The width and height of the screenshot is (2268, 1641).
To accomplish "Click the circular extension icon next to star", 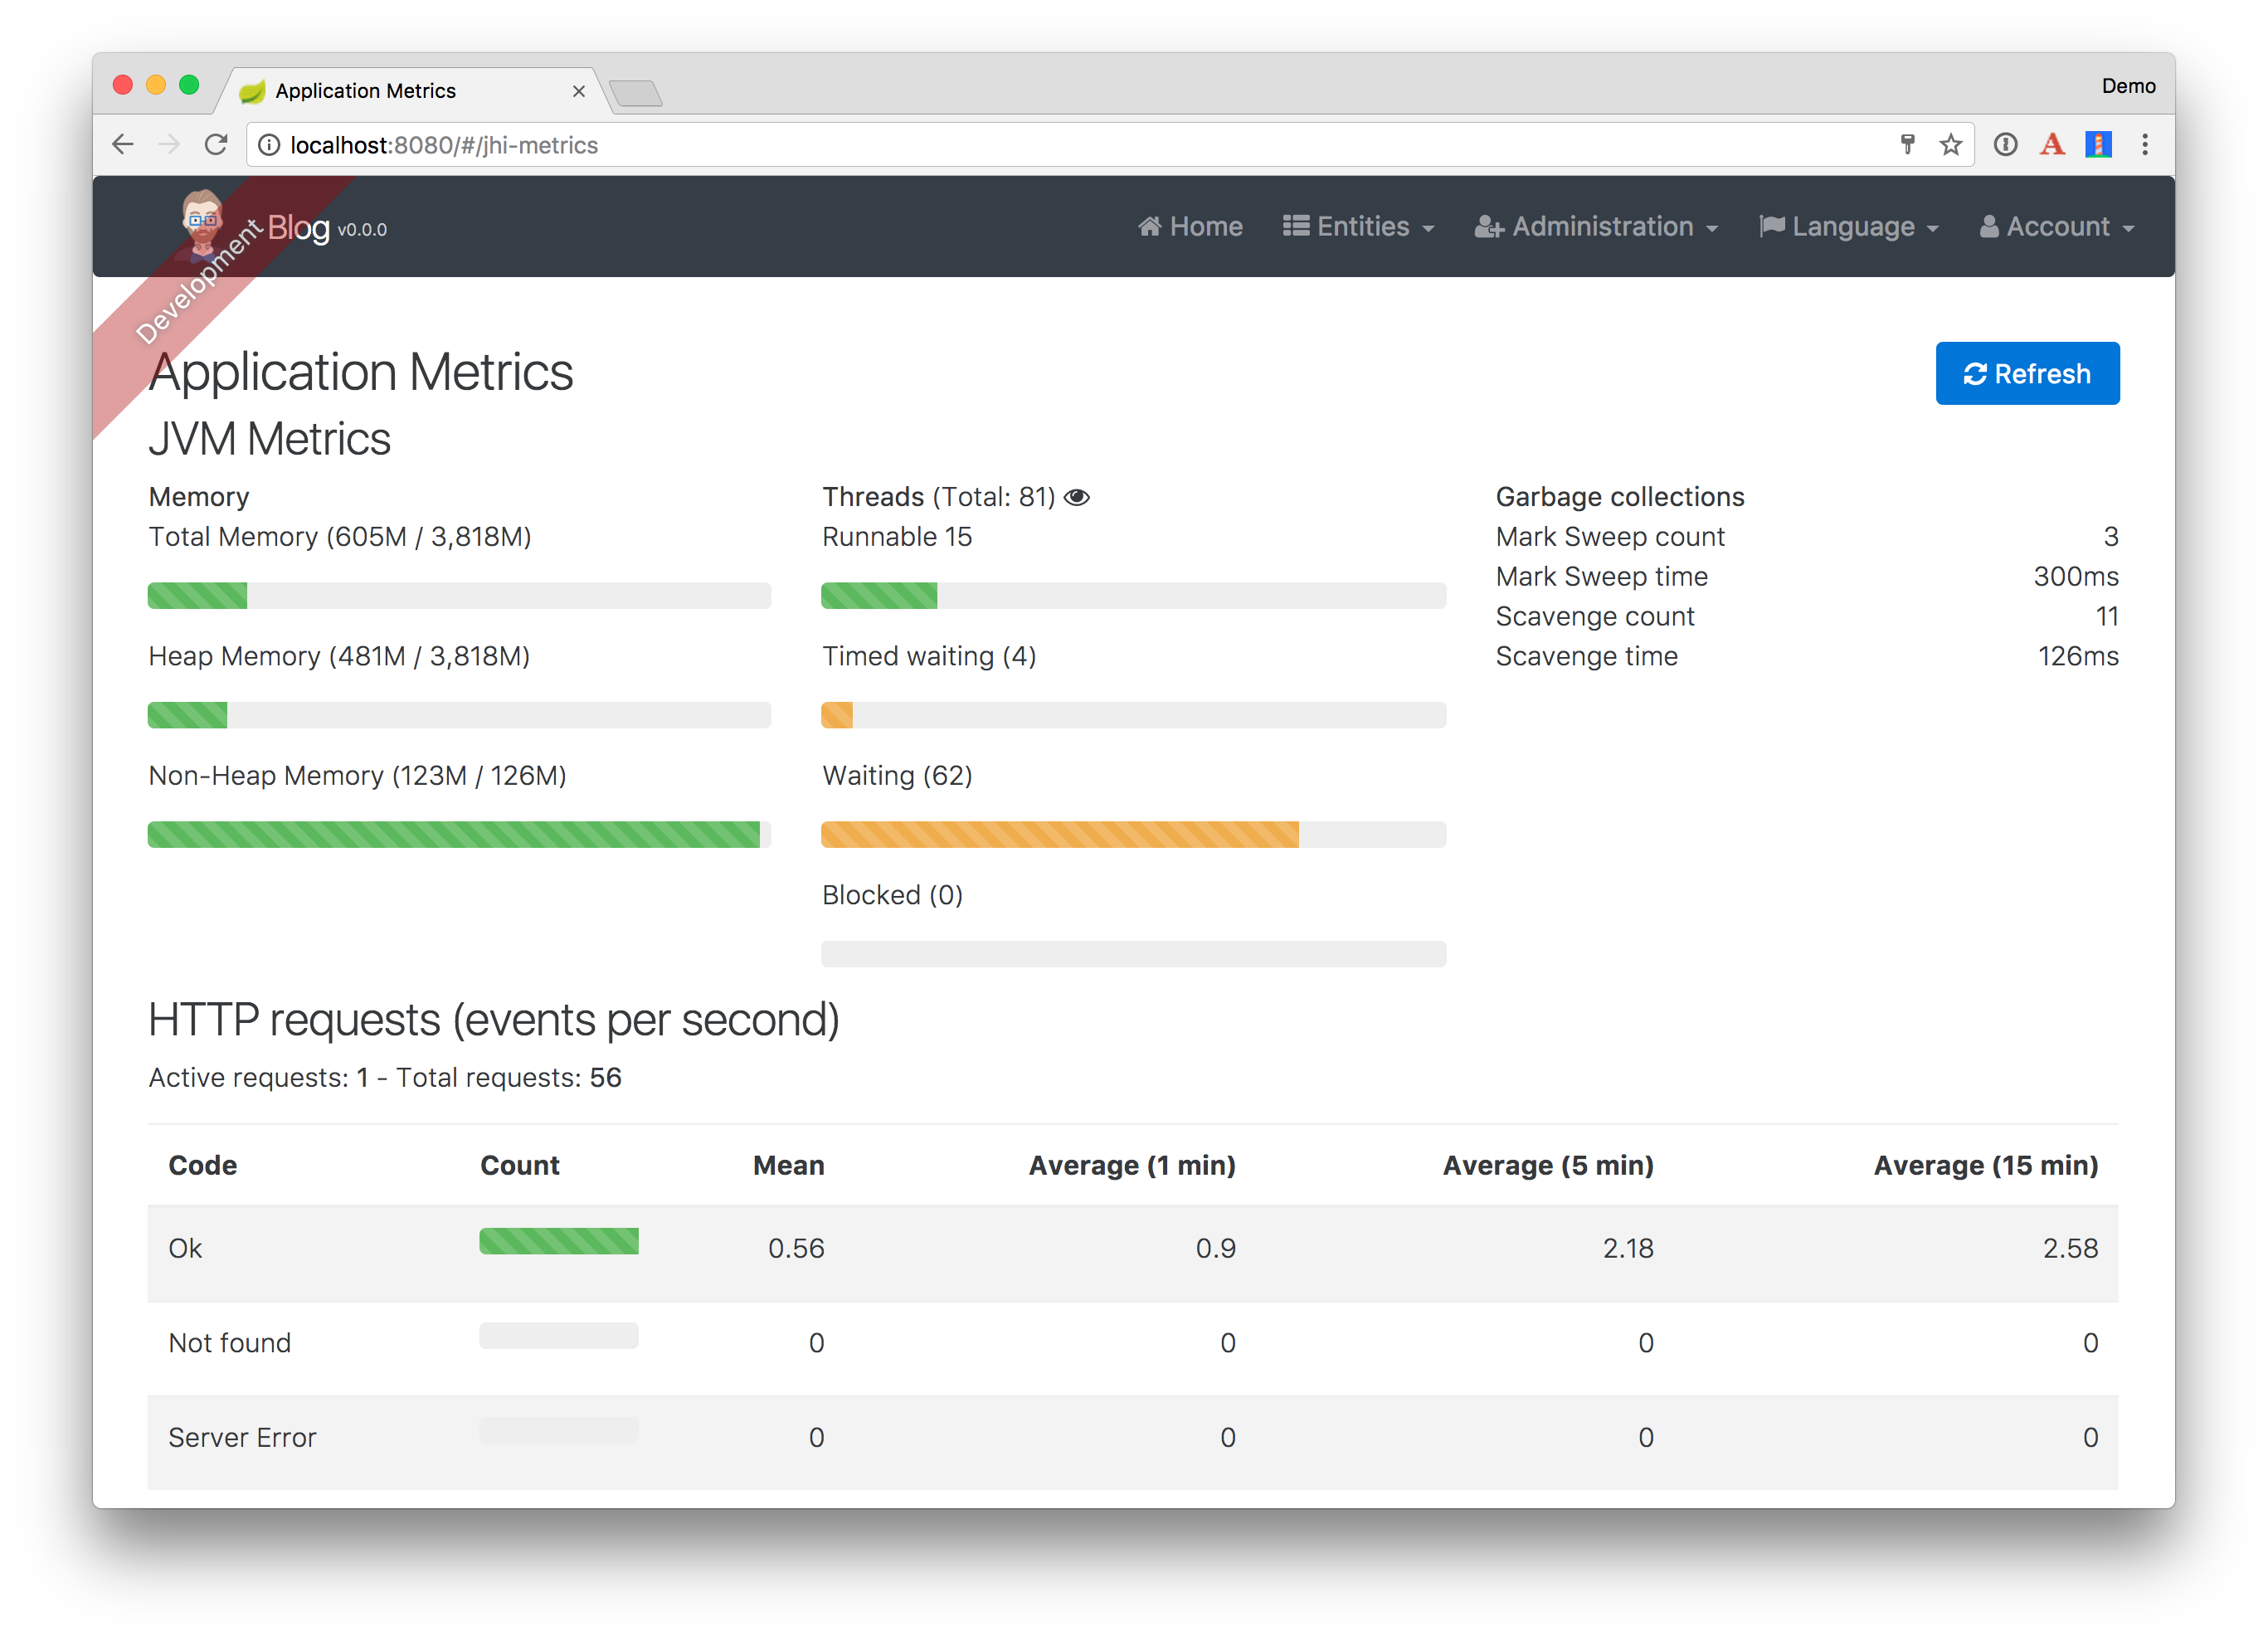I will coord(2005,145).
